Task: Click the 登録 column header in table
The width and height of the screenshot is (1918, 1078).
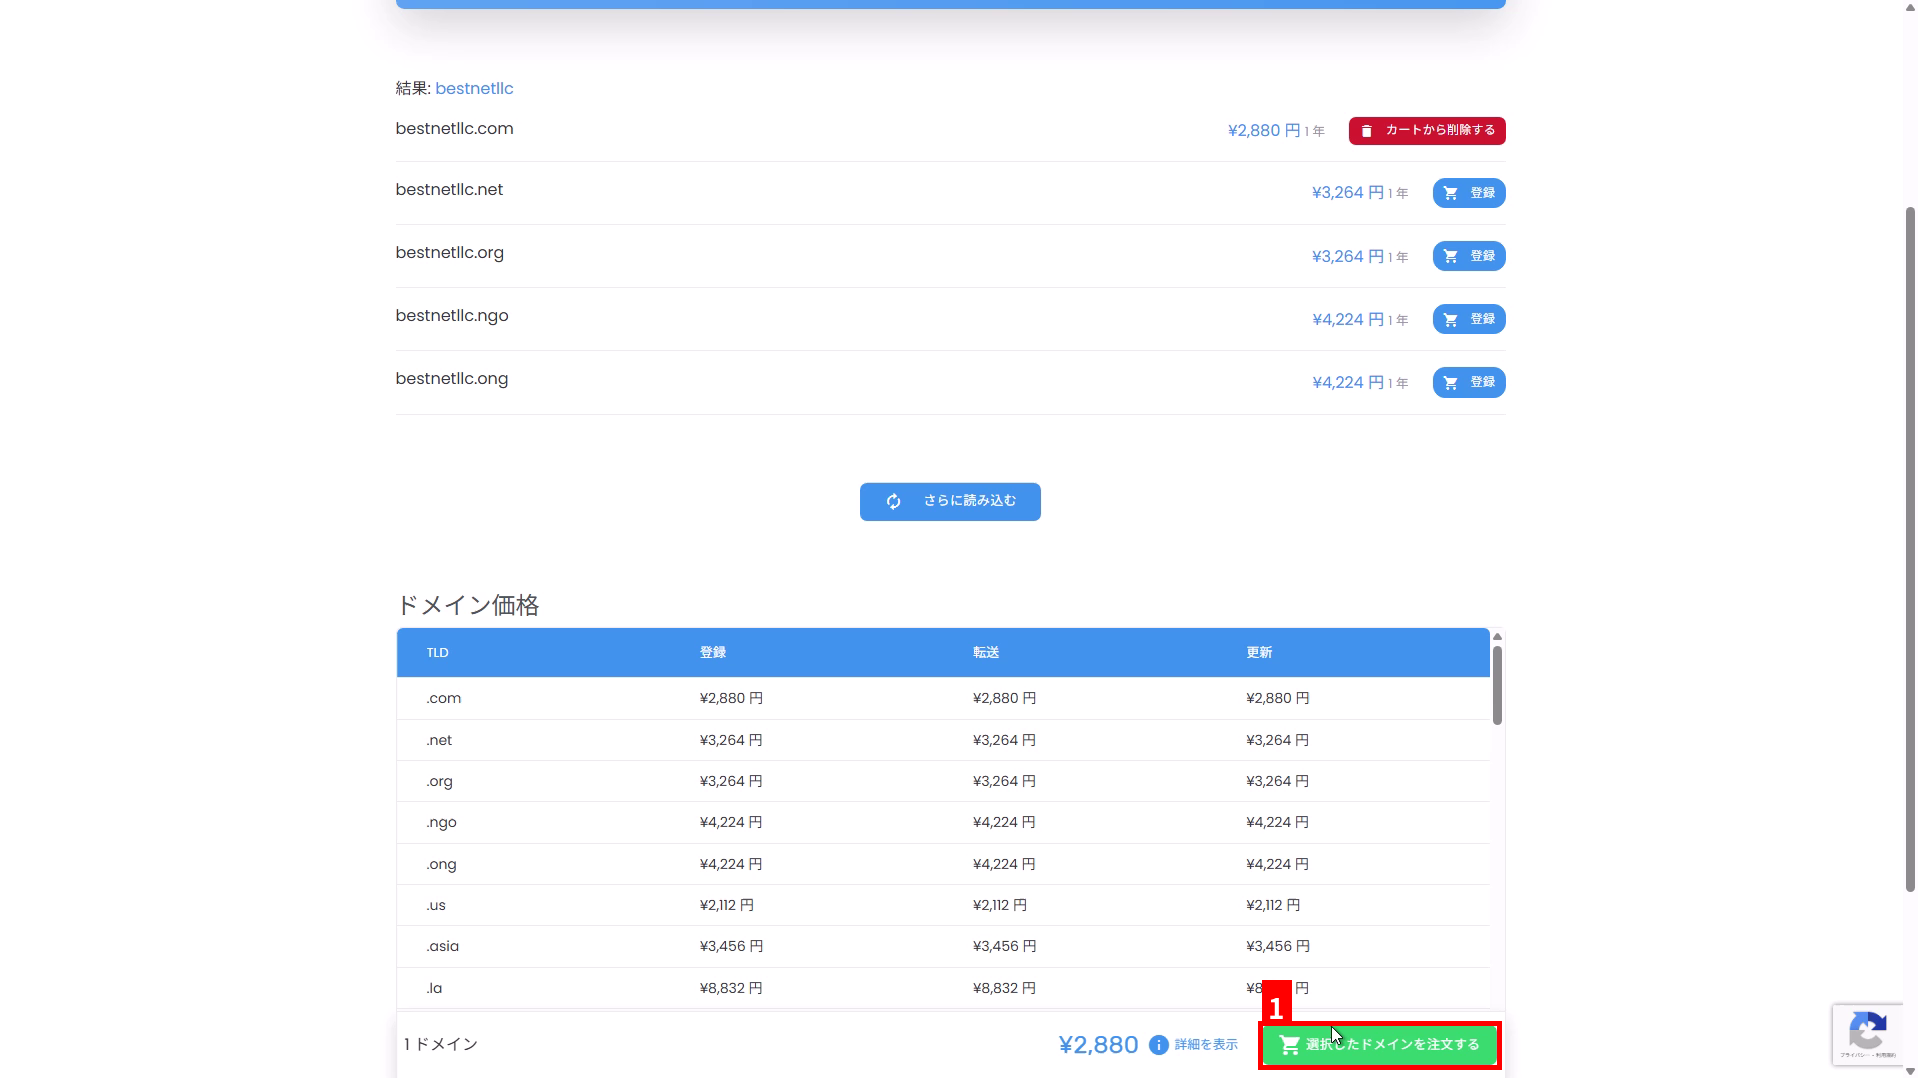Action: (712, 653)
